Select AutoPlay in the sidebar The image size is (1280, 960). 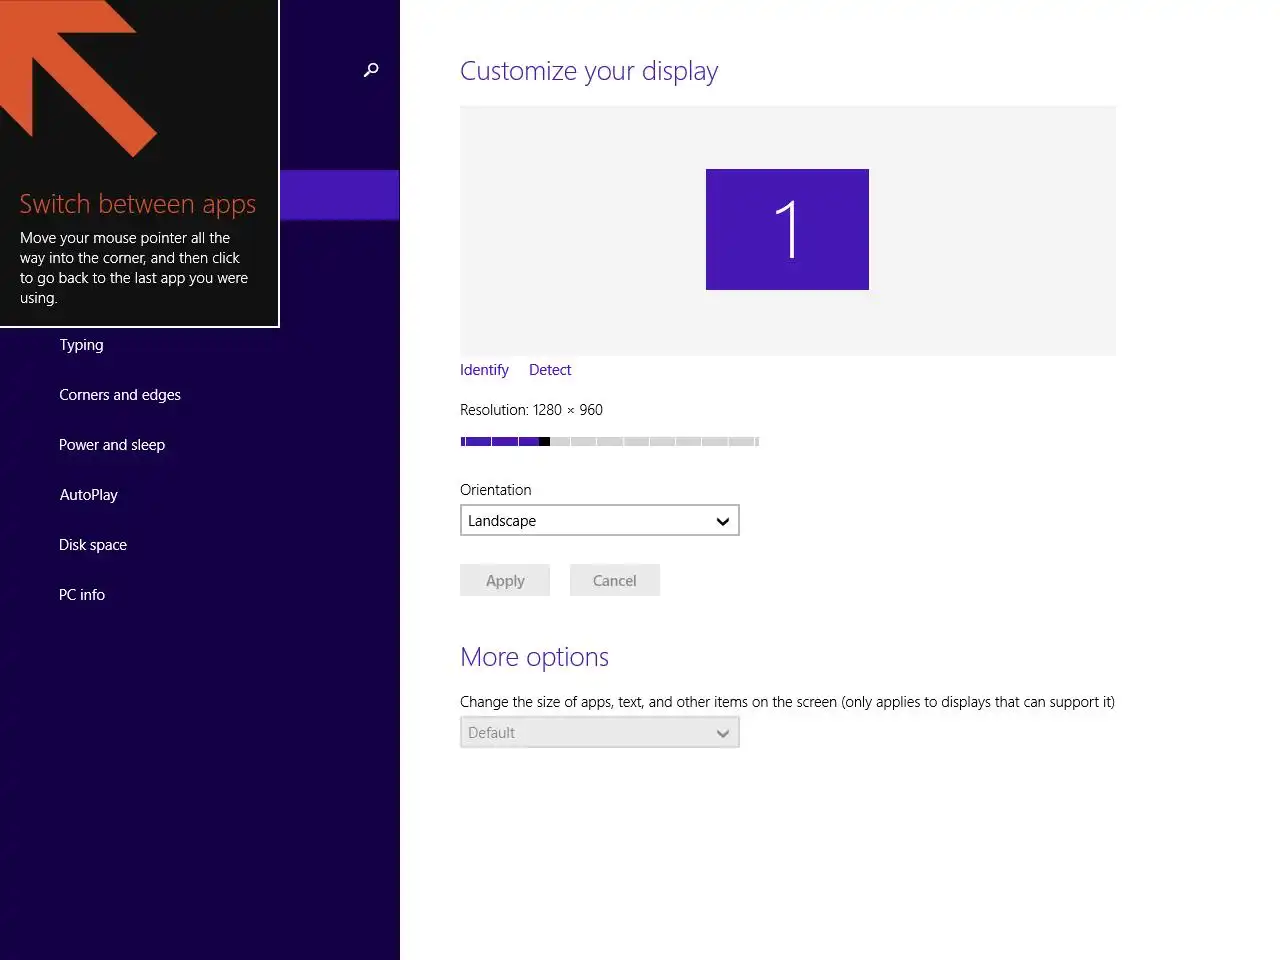click(88, 495)
